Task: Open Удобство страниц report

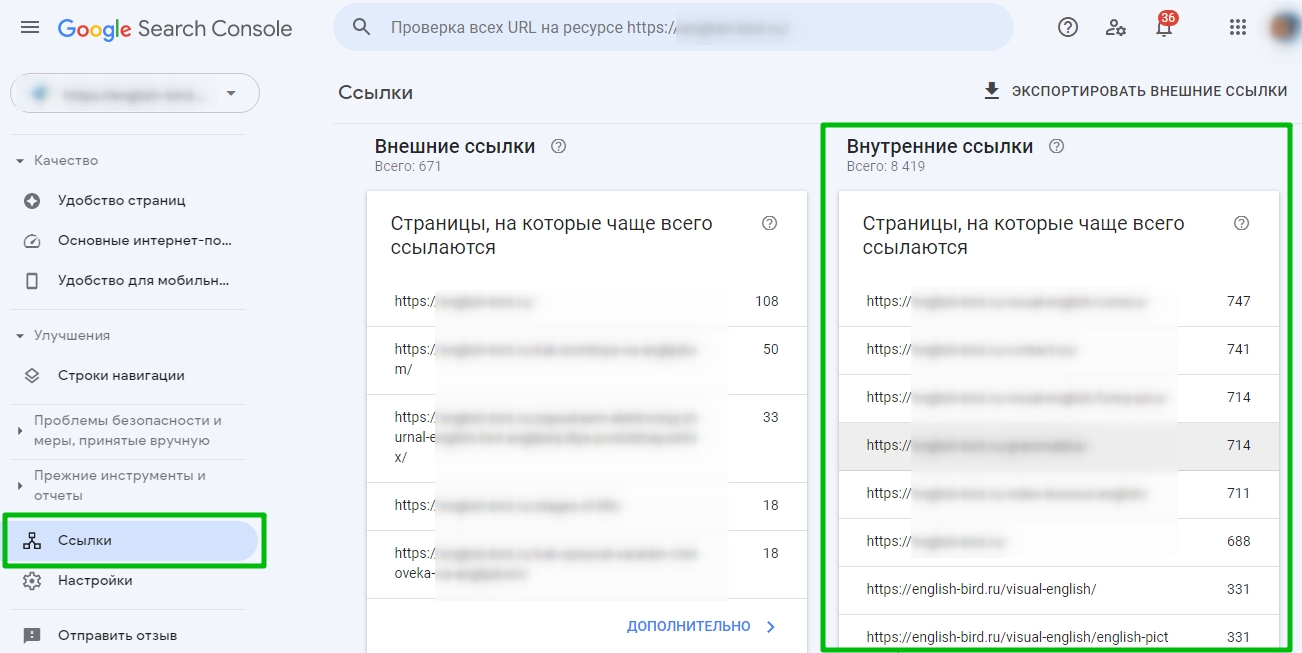Action: [x=122, y=200]
